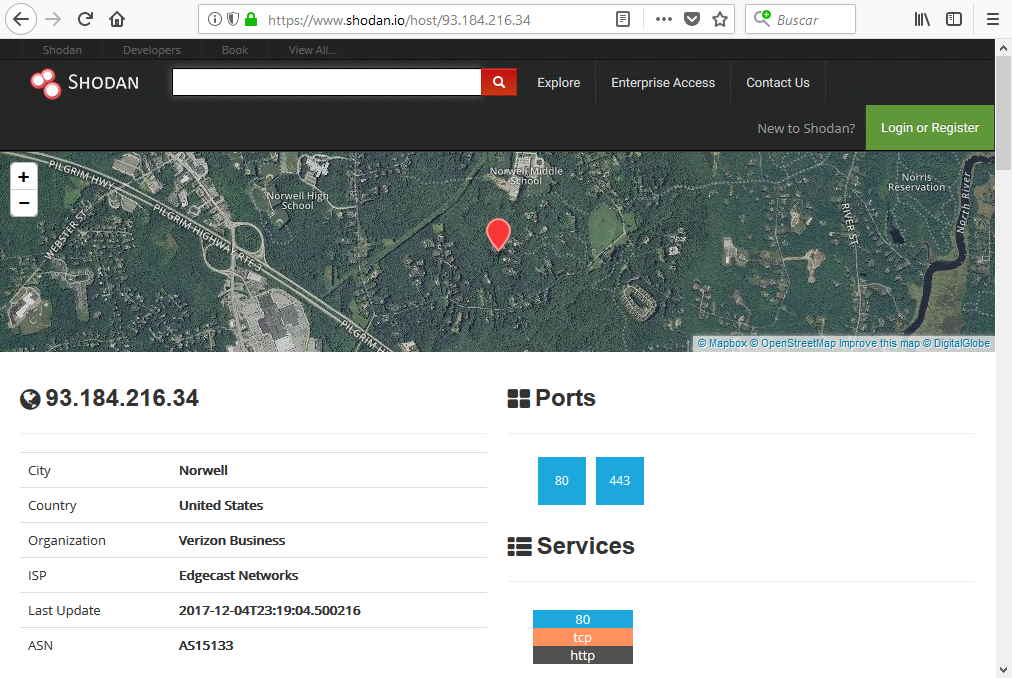The image size is (1012, 678).
Task: Click the red search magnifier button
Action: (499, 82)
